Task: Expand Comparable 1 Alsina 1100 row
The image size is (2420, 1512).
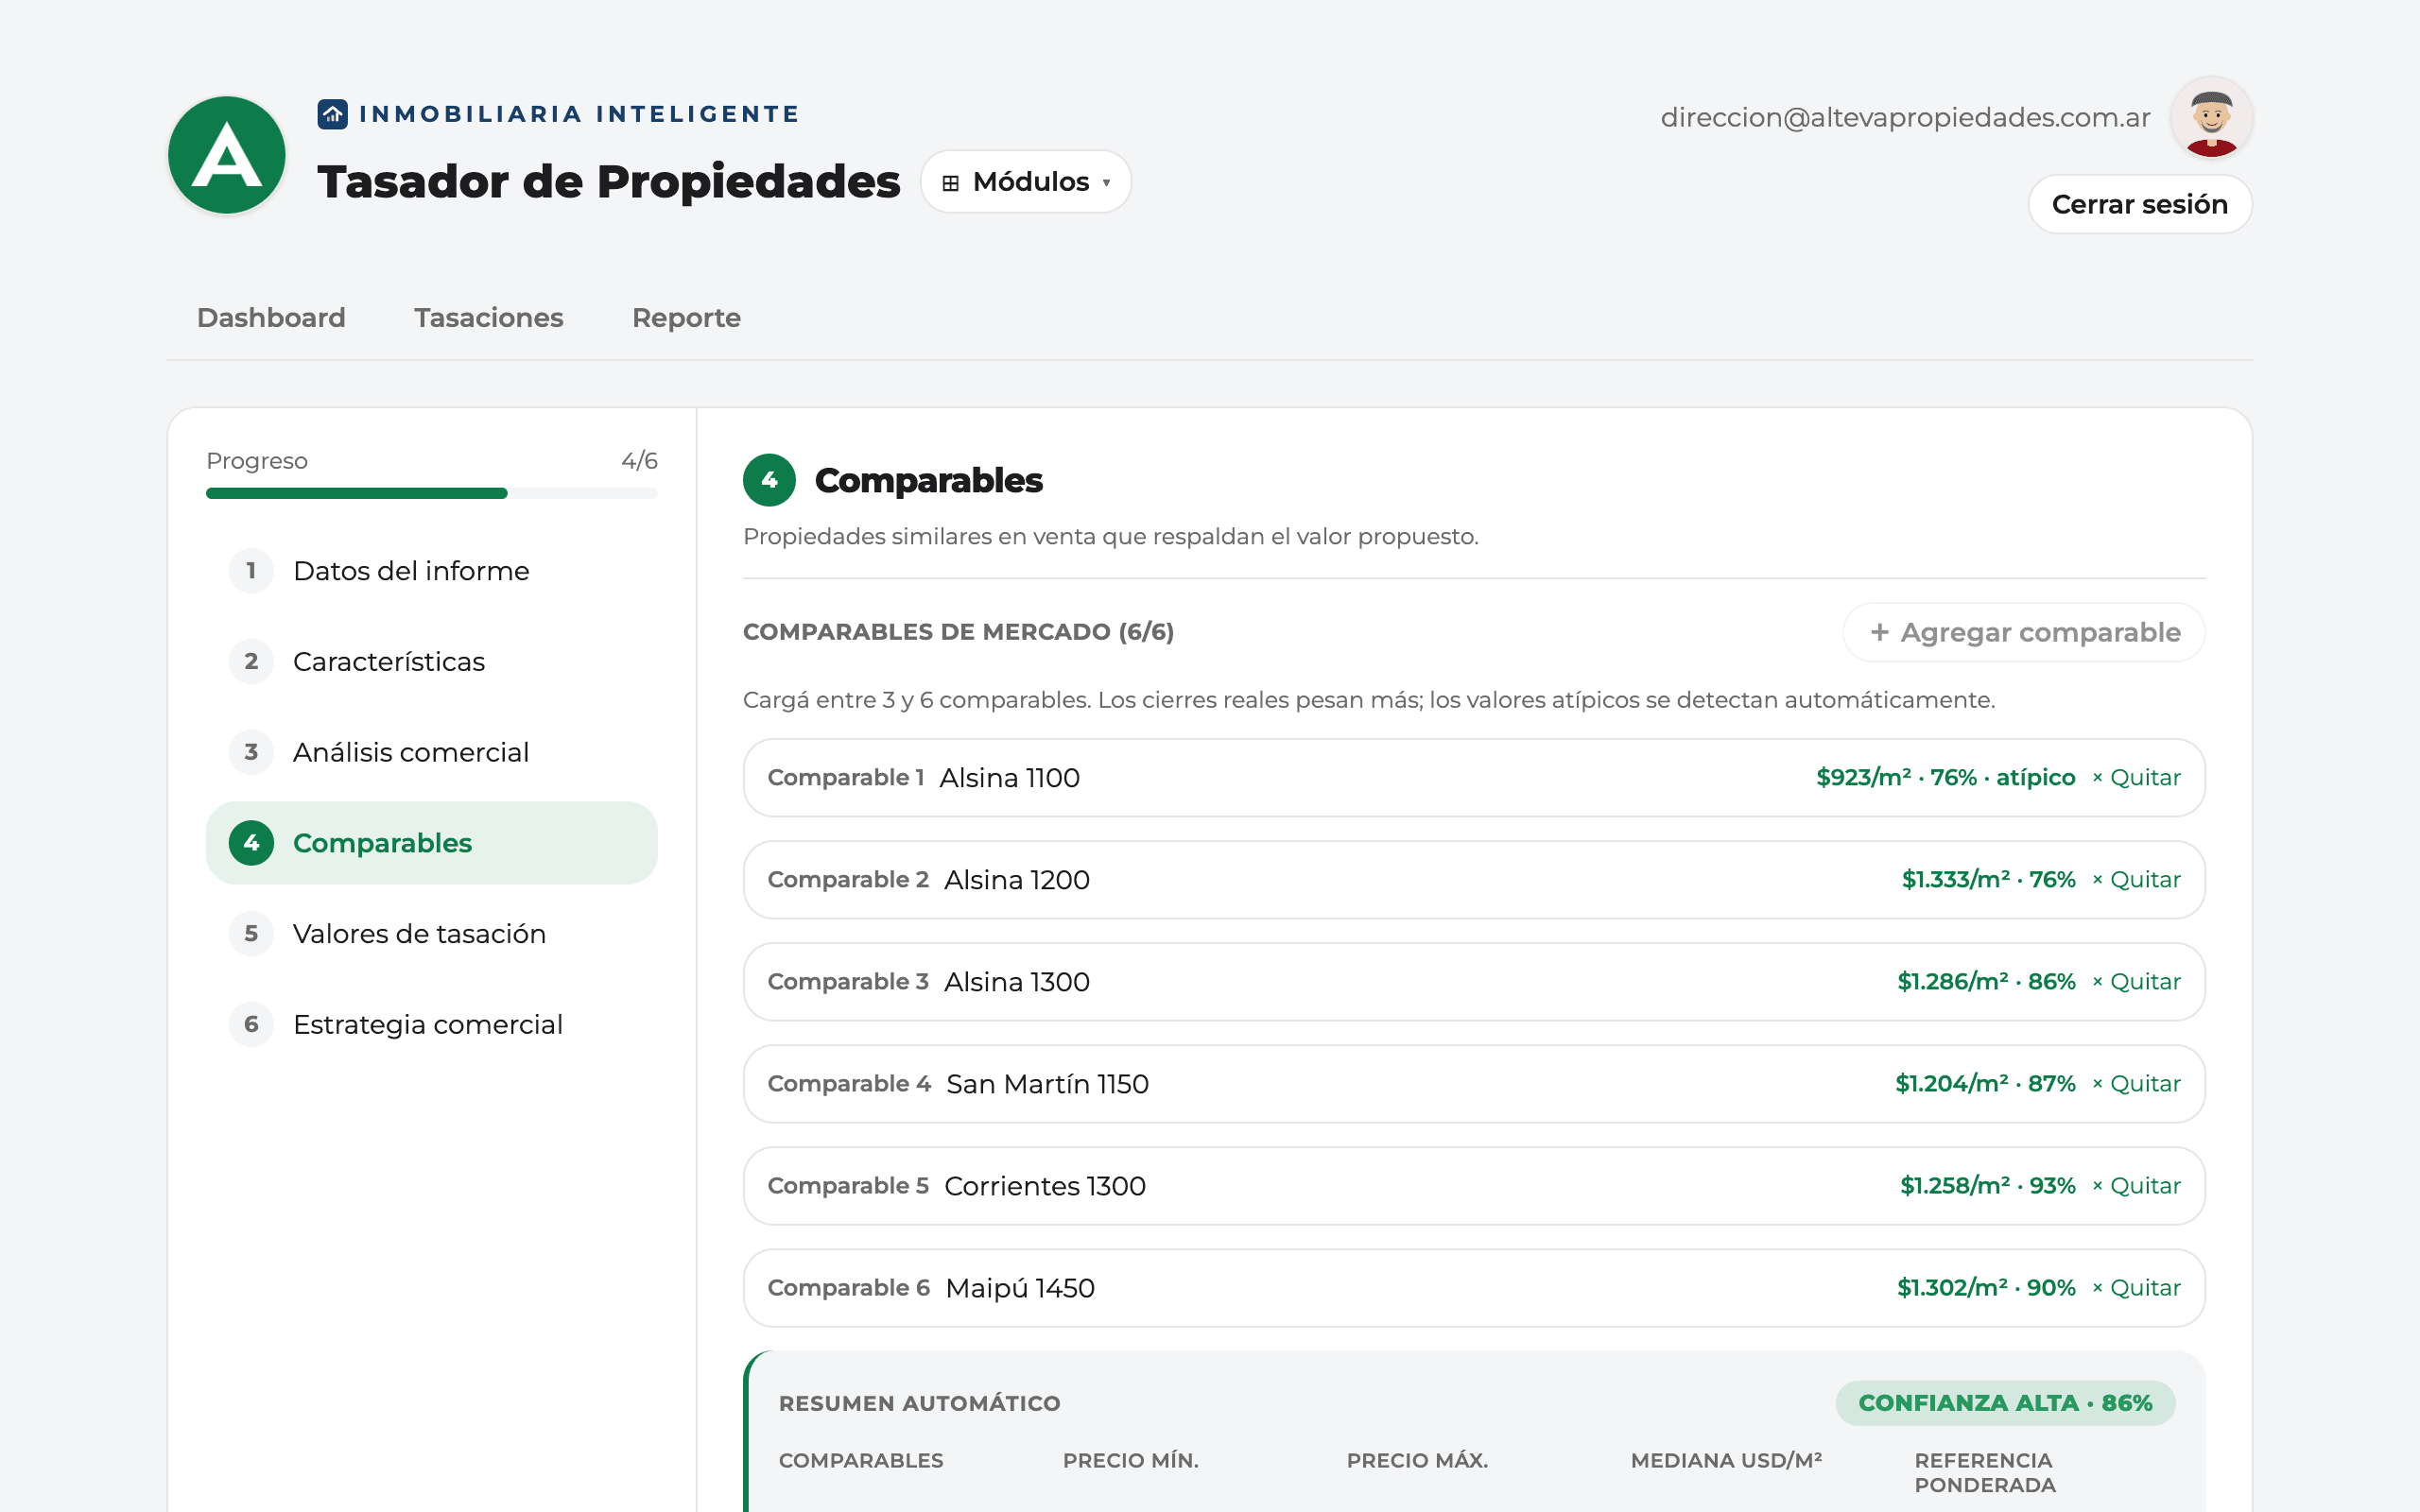Action: pos(1474,778)
